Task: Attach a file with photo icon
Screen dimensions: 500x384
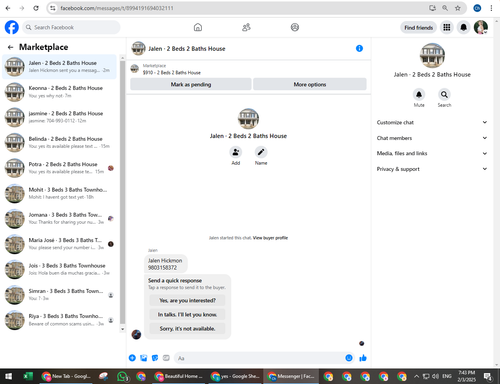Action: tap(144, 358)
